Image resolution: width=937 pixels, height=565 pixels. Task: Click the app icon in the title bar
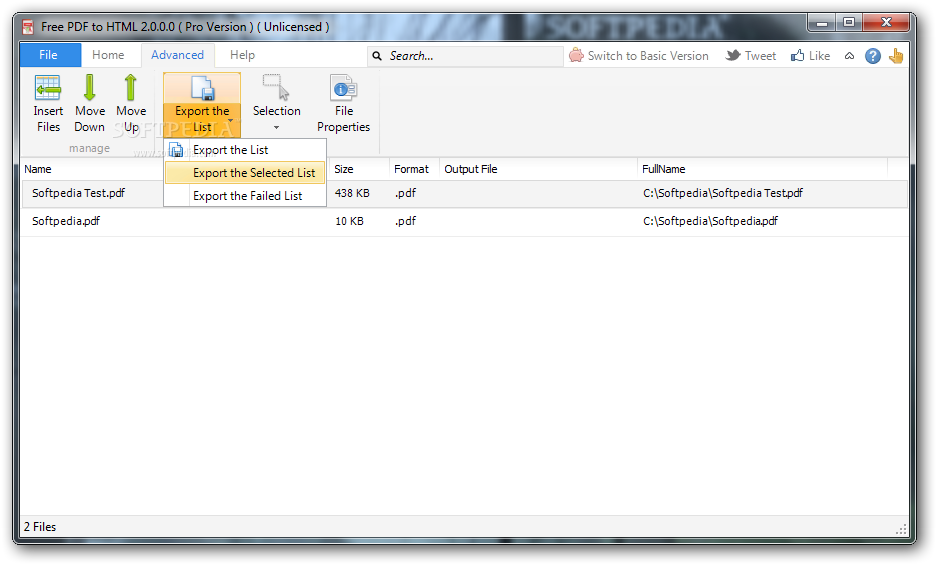[27, 27]
